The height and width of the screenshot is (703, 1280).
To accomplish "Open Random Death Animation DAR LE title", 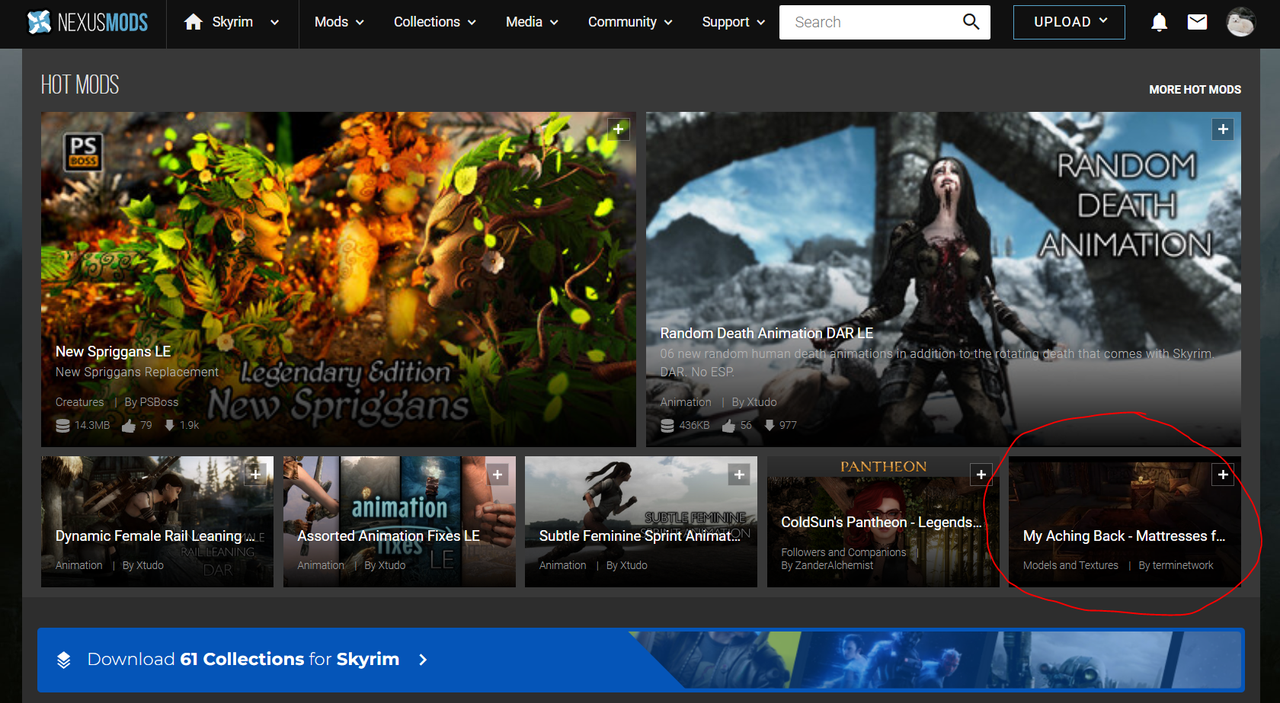I will 767,333.
